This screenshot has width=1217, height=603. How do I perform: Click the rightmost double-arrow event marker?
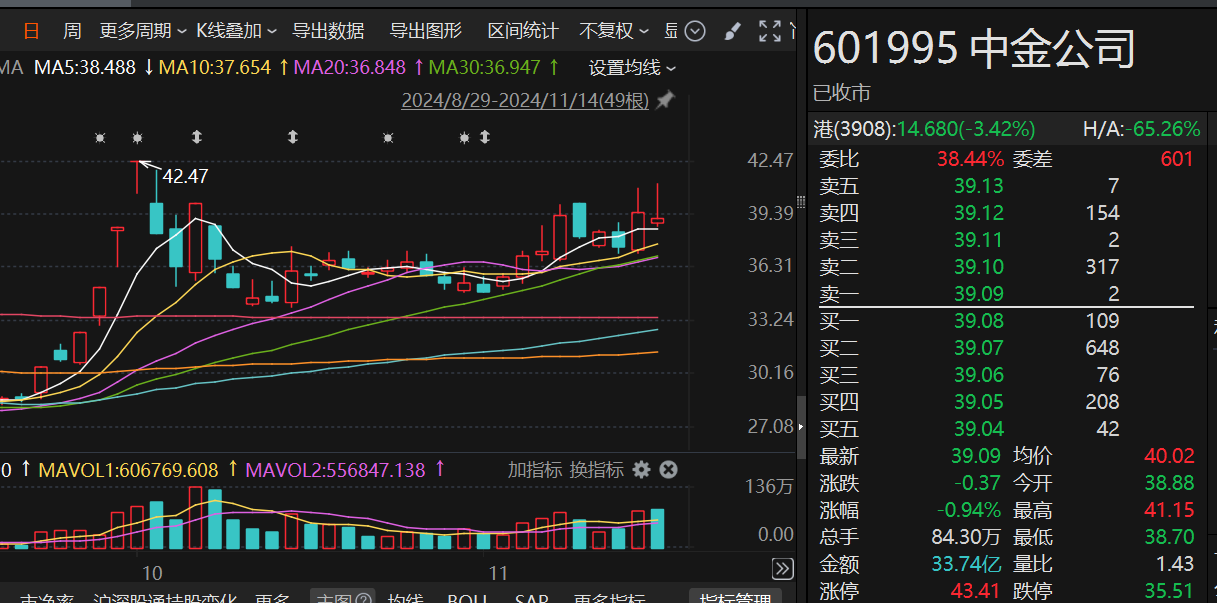[x=486, y=137]
